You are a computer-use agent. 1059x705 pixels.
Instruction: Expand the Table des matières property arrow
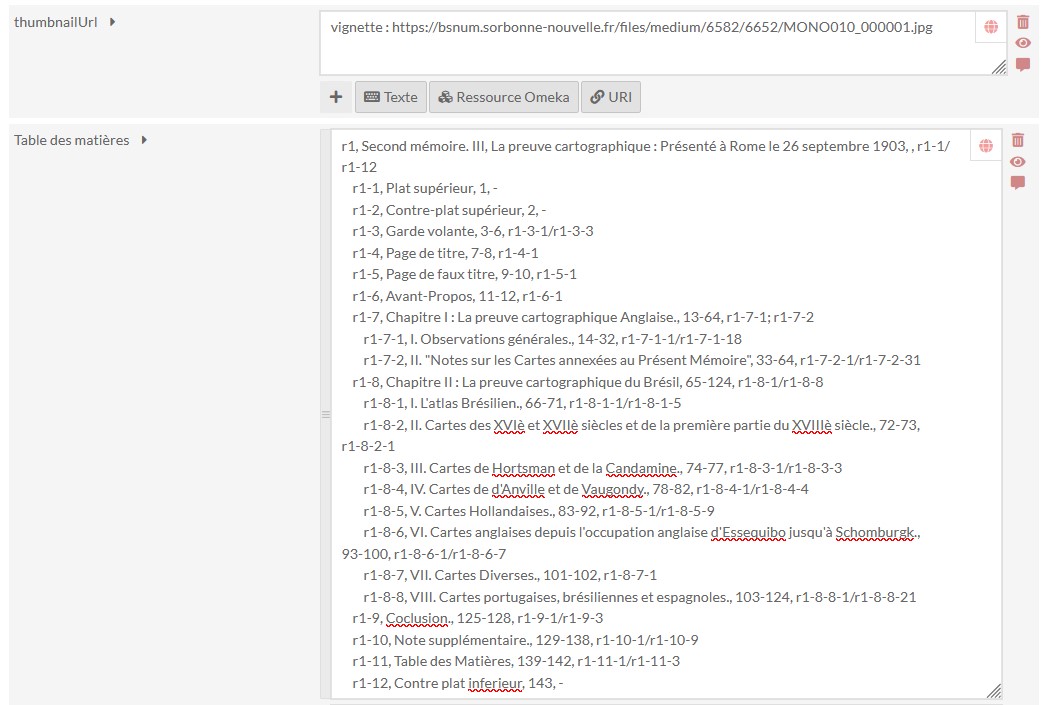[x=144, y=140]
